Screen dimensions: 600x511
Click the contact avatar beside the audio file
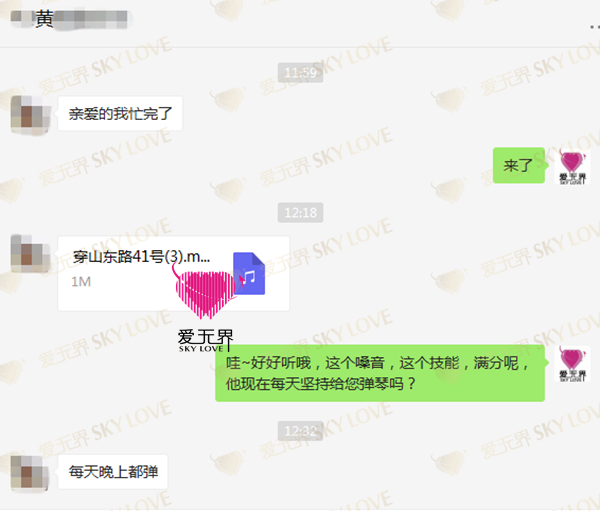pos(30,253)
